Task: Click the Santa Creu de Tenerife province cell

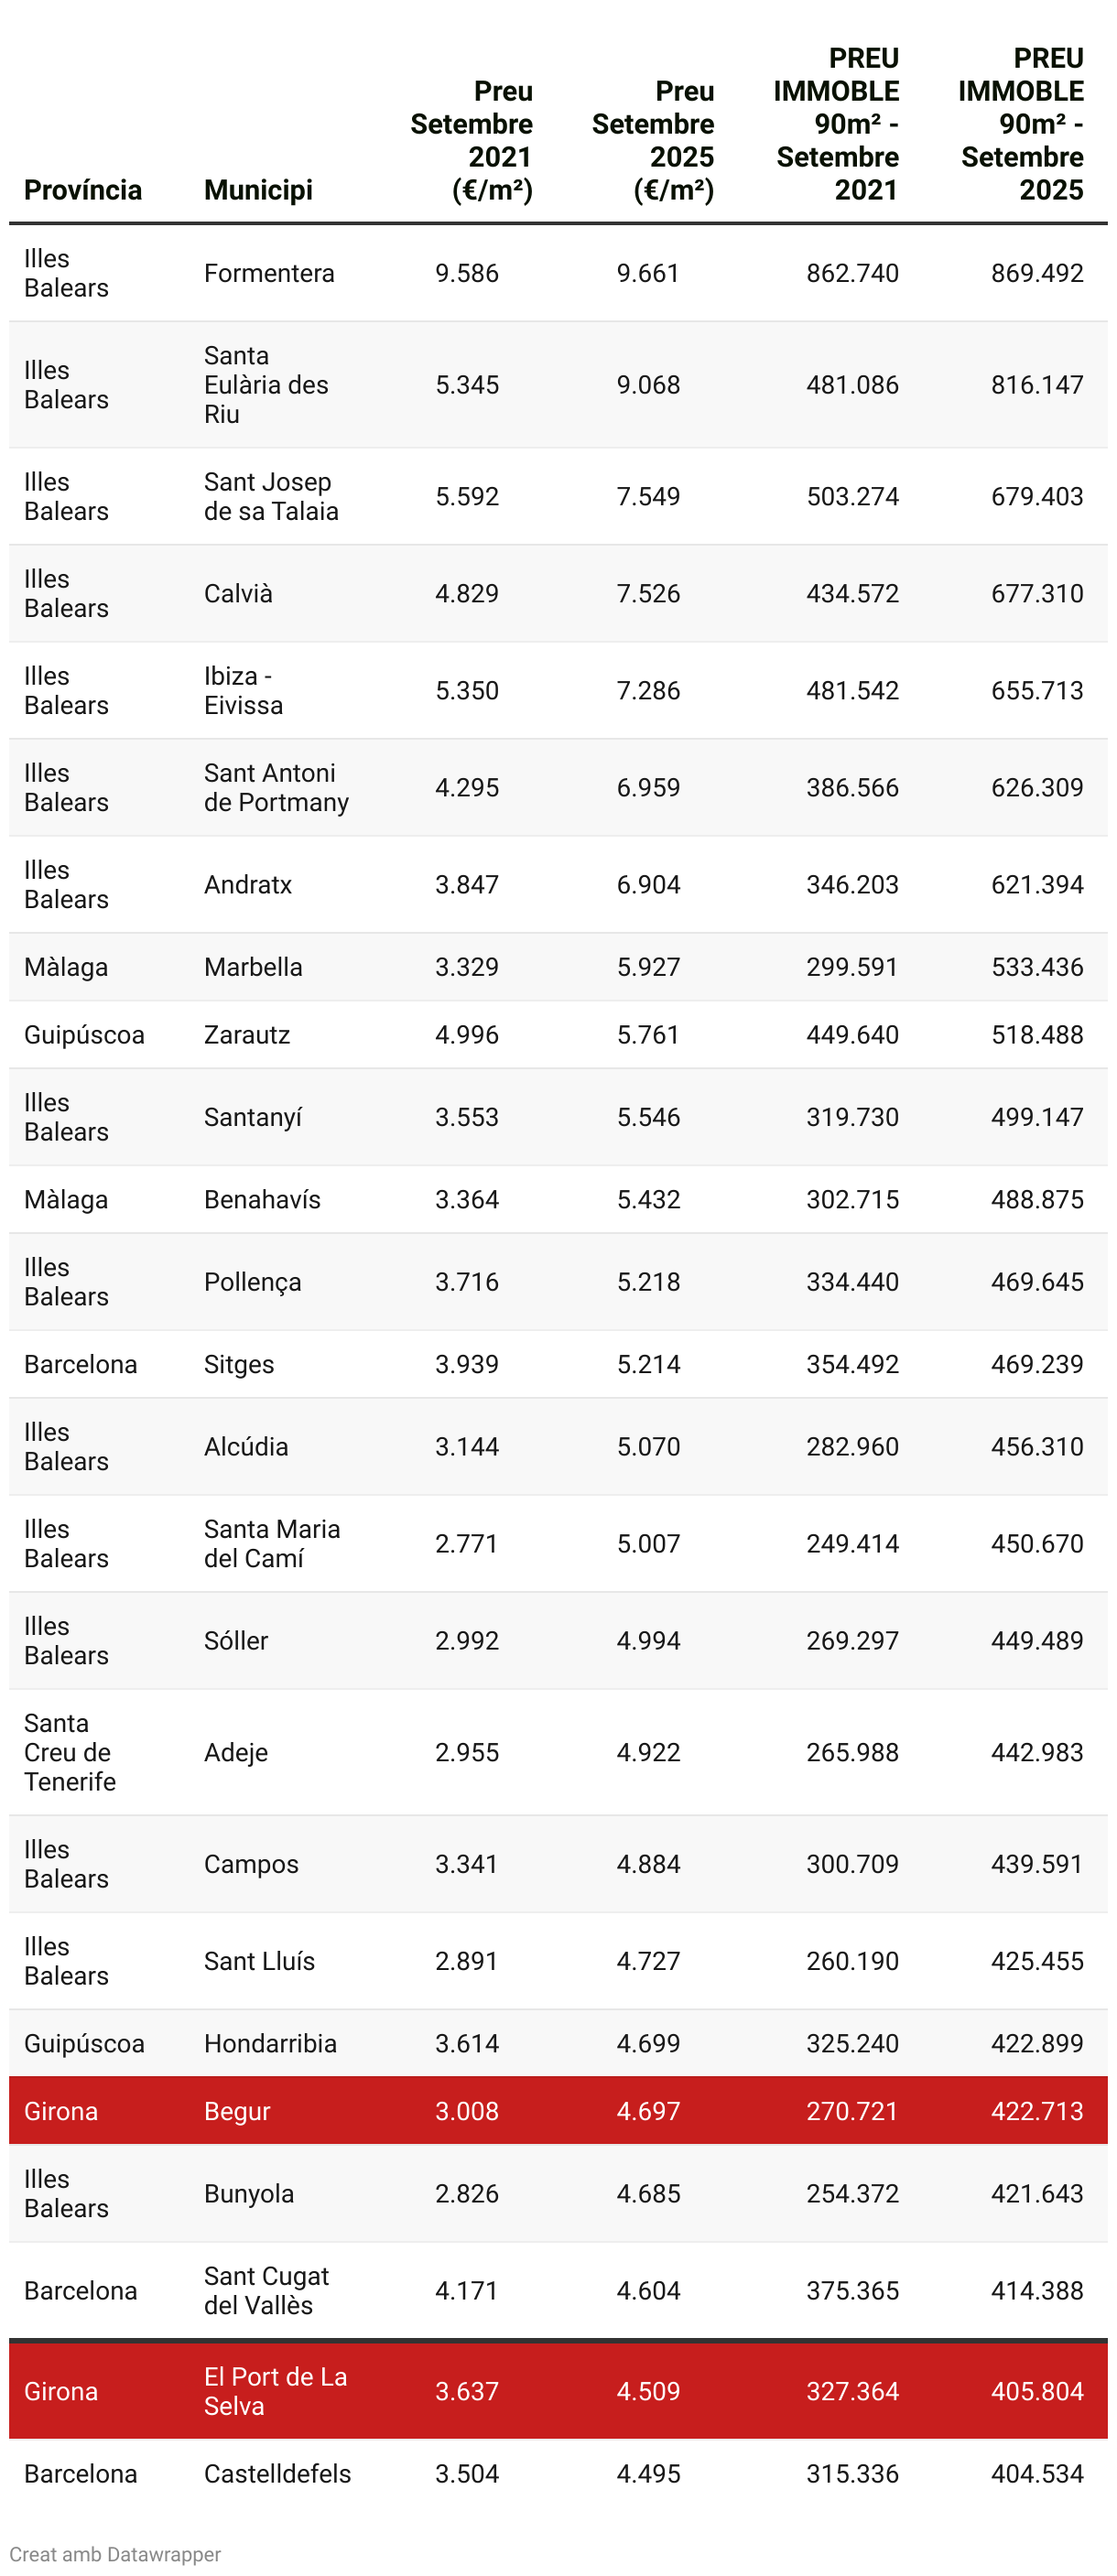Action: pyautogui.click(x=69, y=1752)
